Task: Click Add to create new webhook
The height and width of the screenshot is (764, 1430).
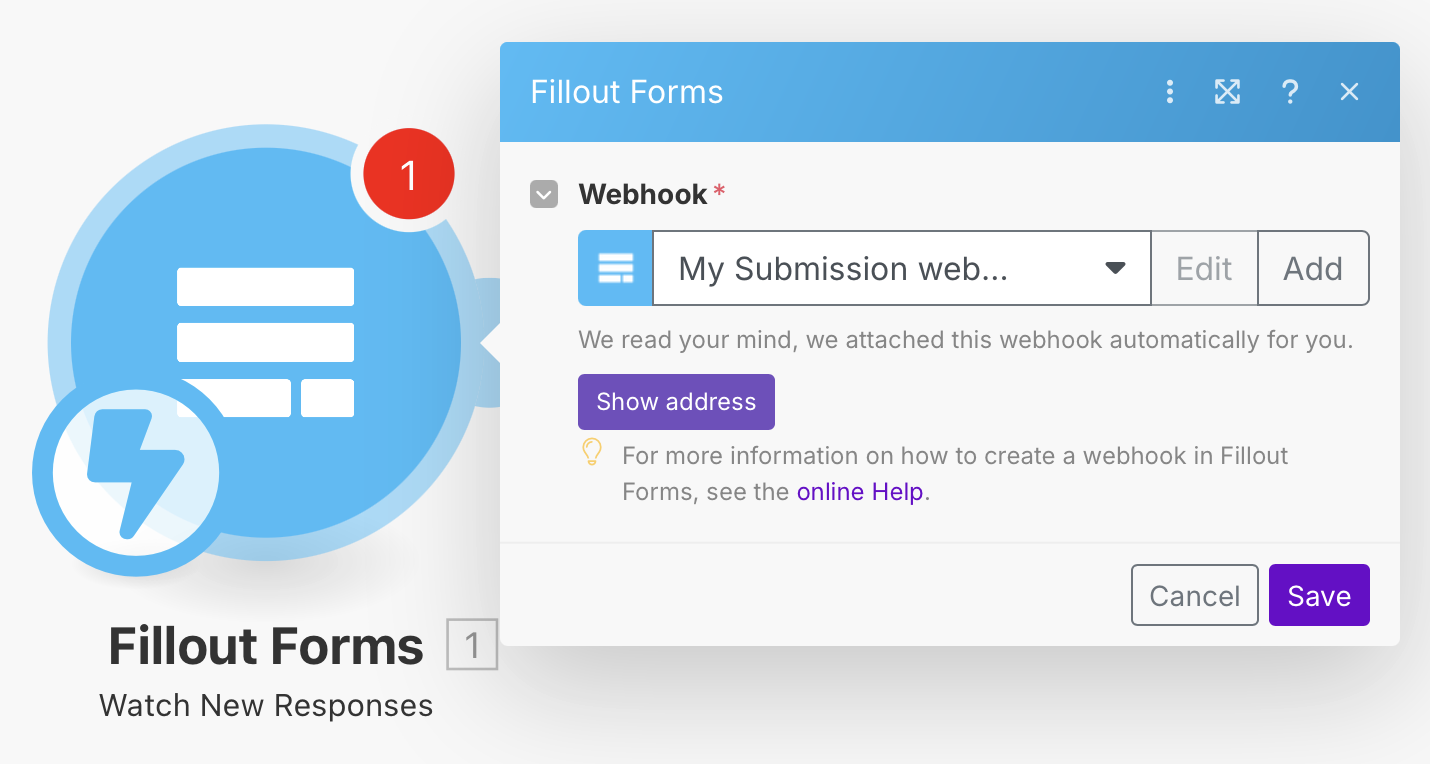Action: point(1313,268)
